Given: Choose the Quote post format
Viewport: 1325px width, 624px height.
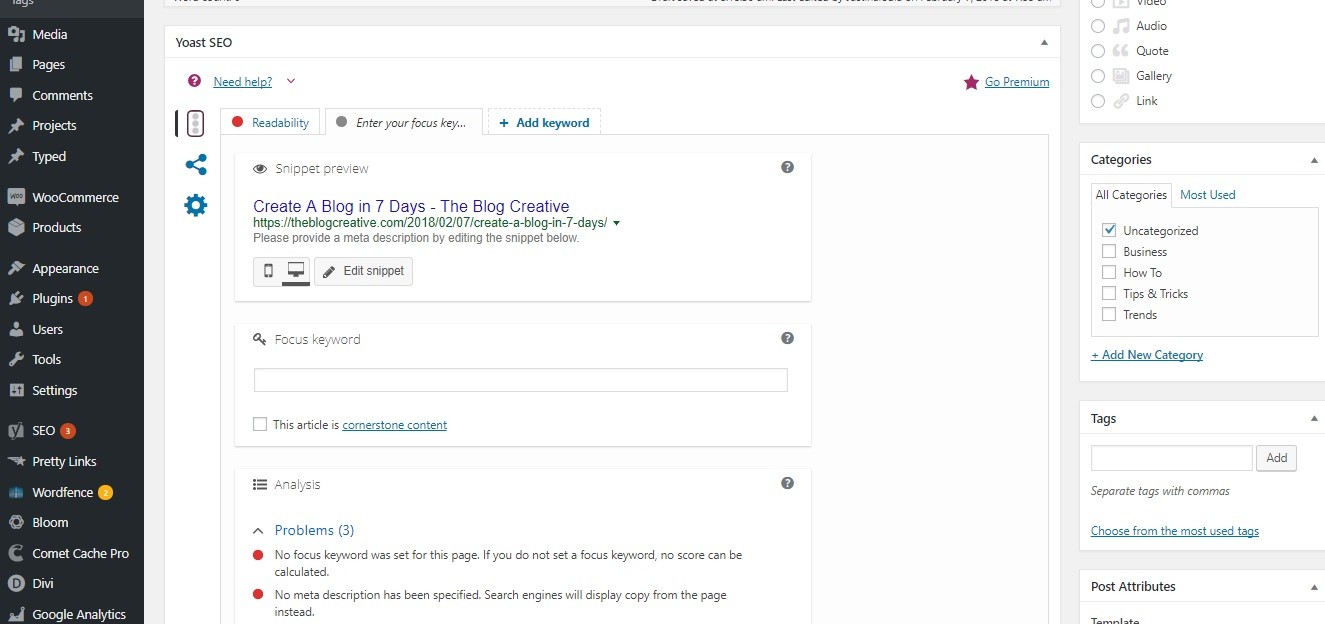Looking at the screenshot, I should pyautogui.click(x=1098, y=51).
